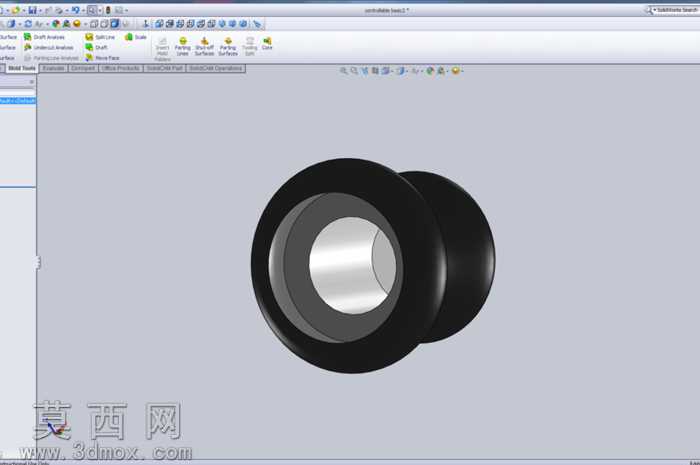Open the SolidWorks Search type dropdown arrow
Viewport: 700px width, 465px height.
pyautogui.click(x=654, y=10)
